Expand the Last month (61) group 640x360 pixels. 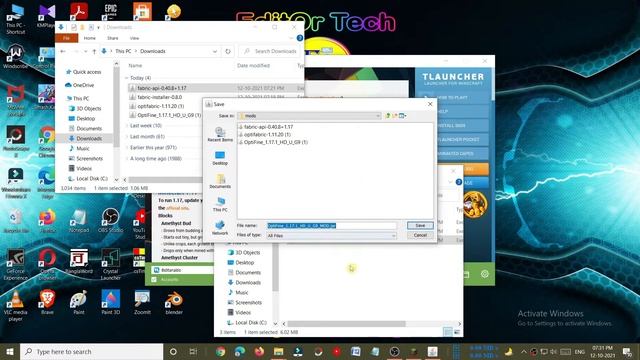(127, 136)
